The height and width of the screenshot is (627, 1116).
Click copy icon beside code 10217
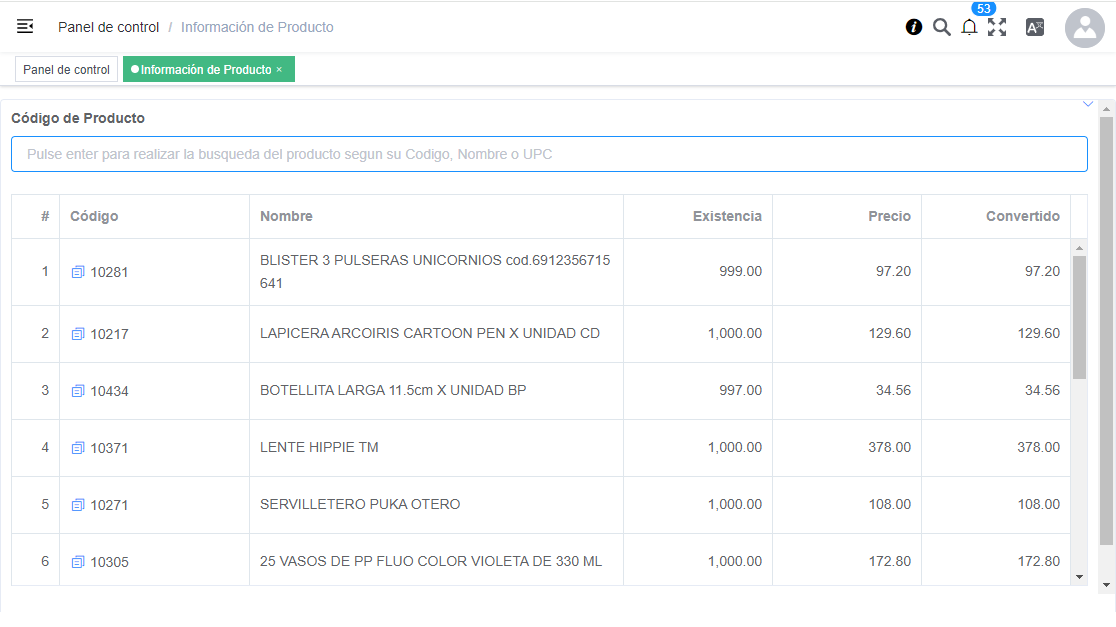coord(78,334)
